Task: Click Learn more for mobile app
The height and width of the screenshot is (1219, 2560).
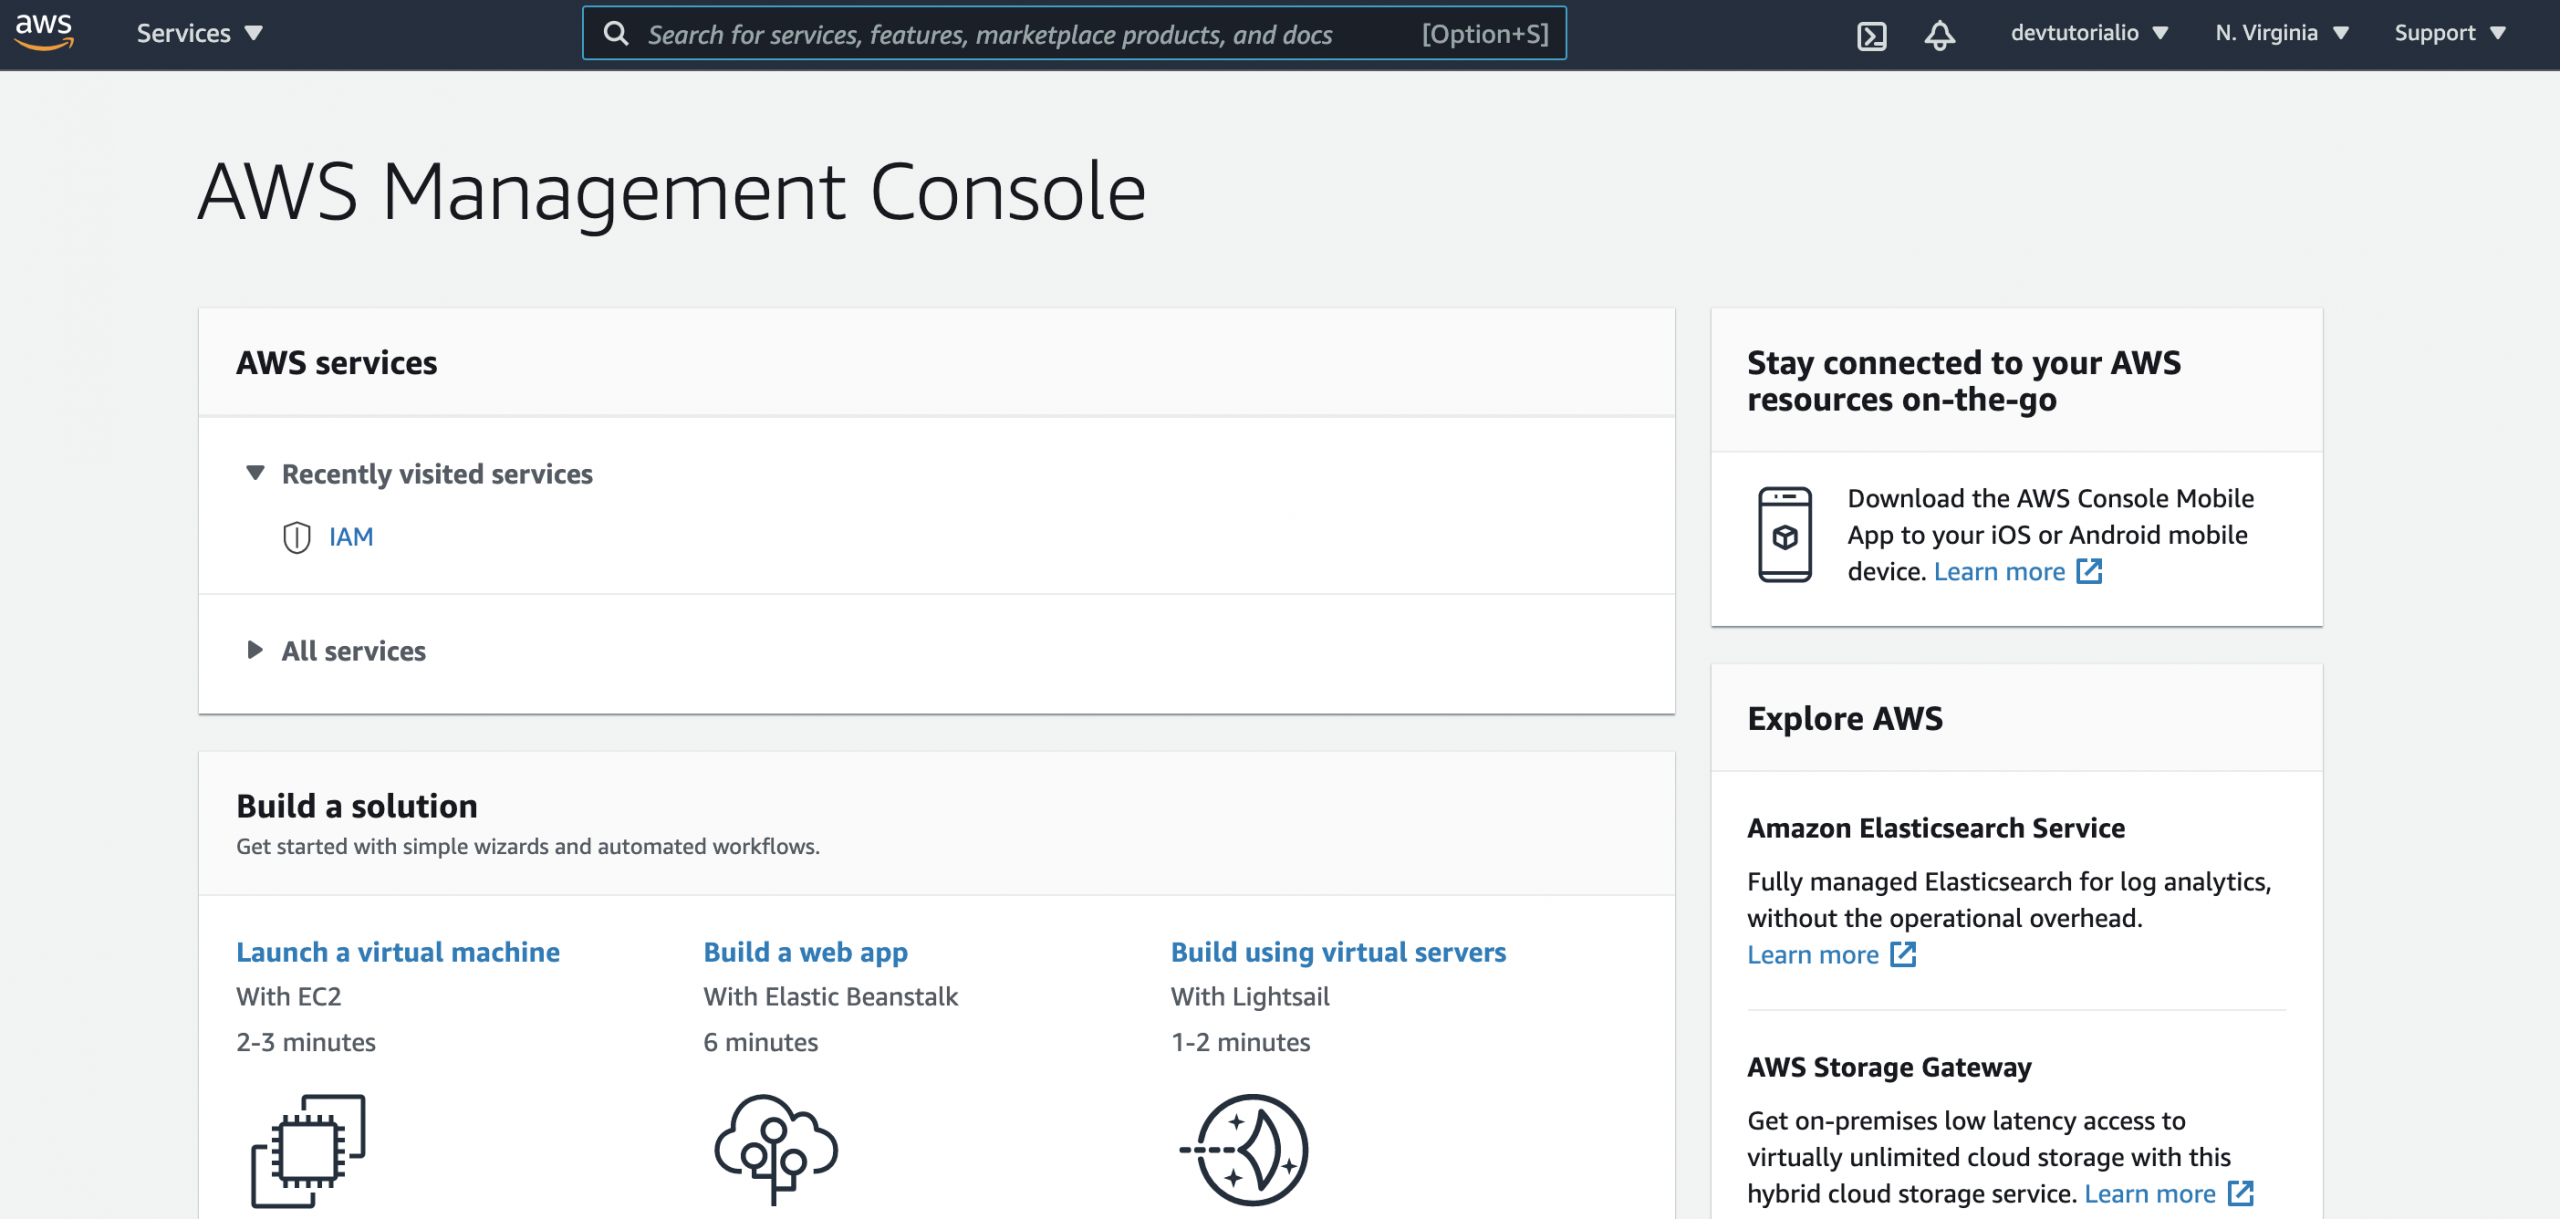Action: 1999,571
